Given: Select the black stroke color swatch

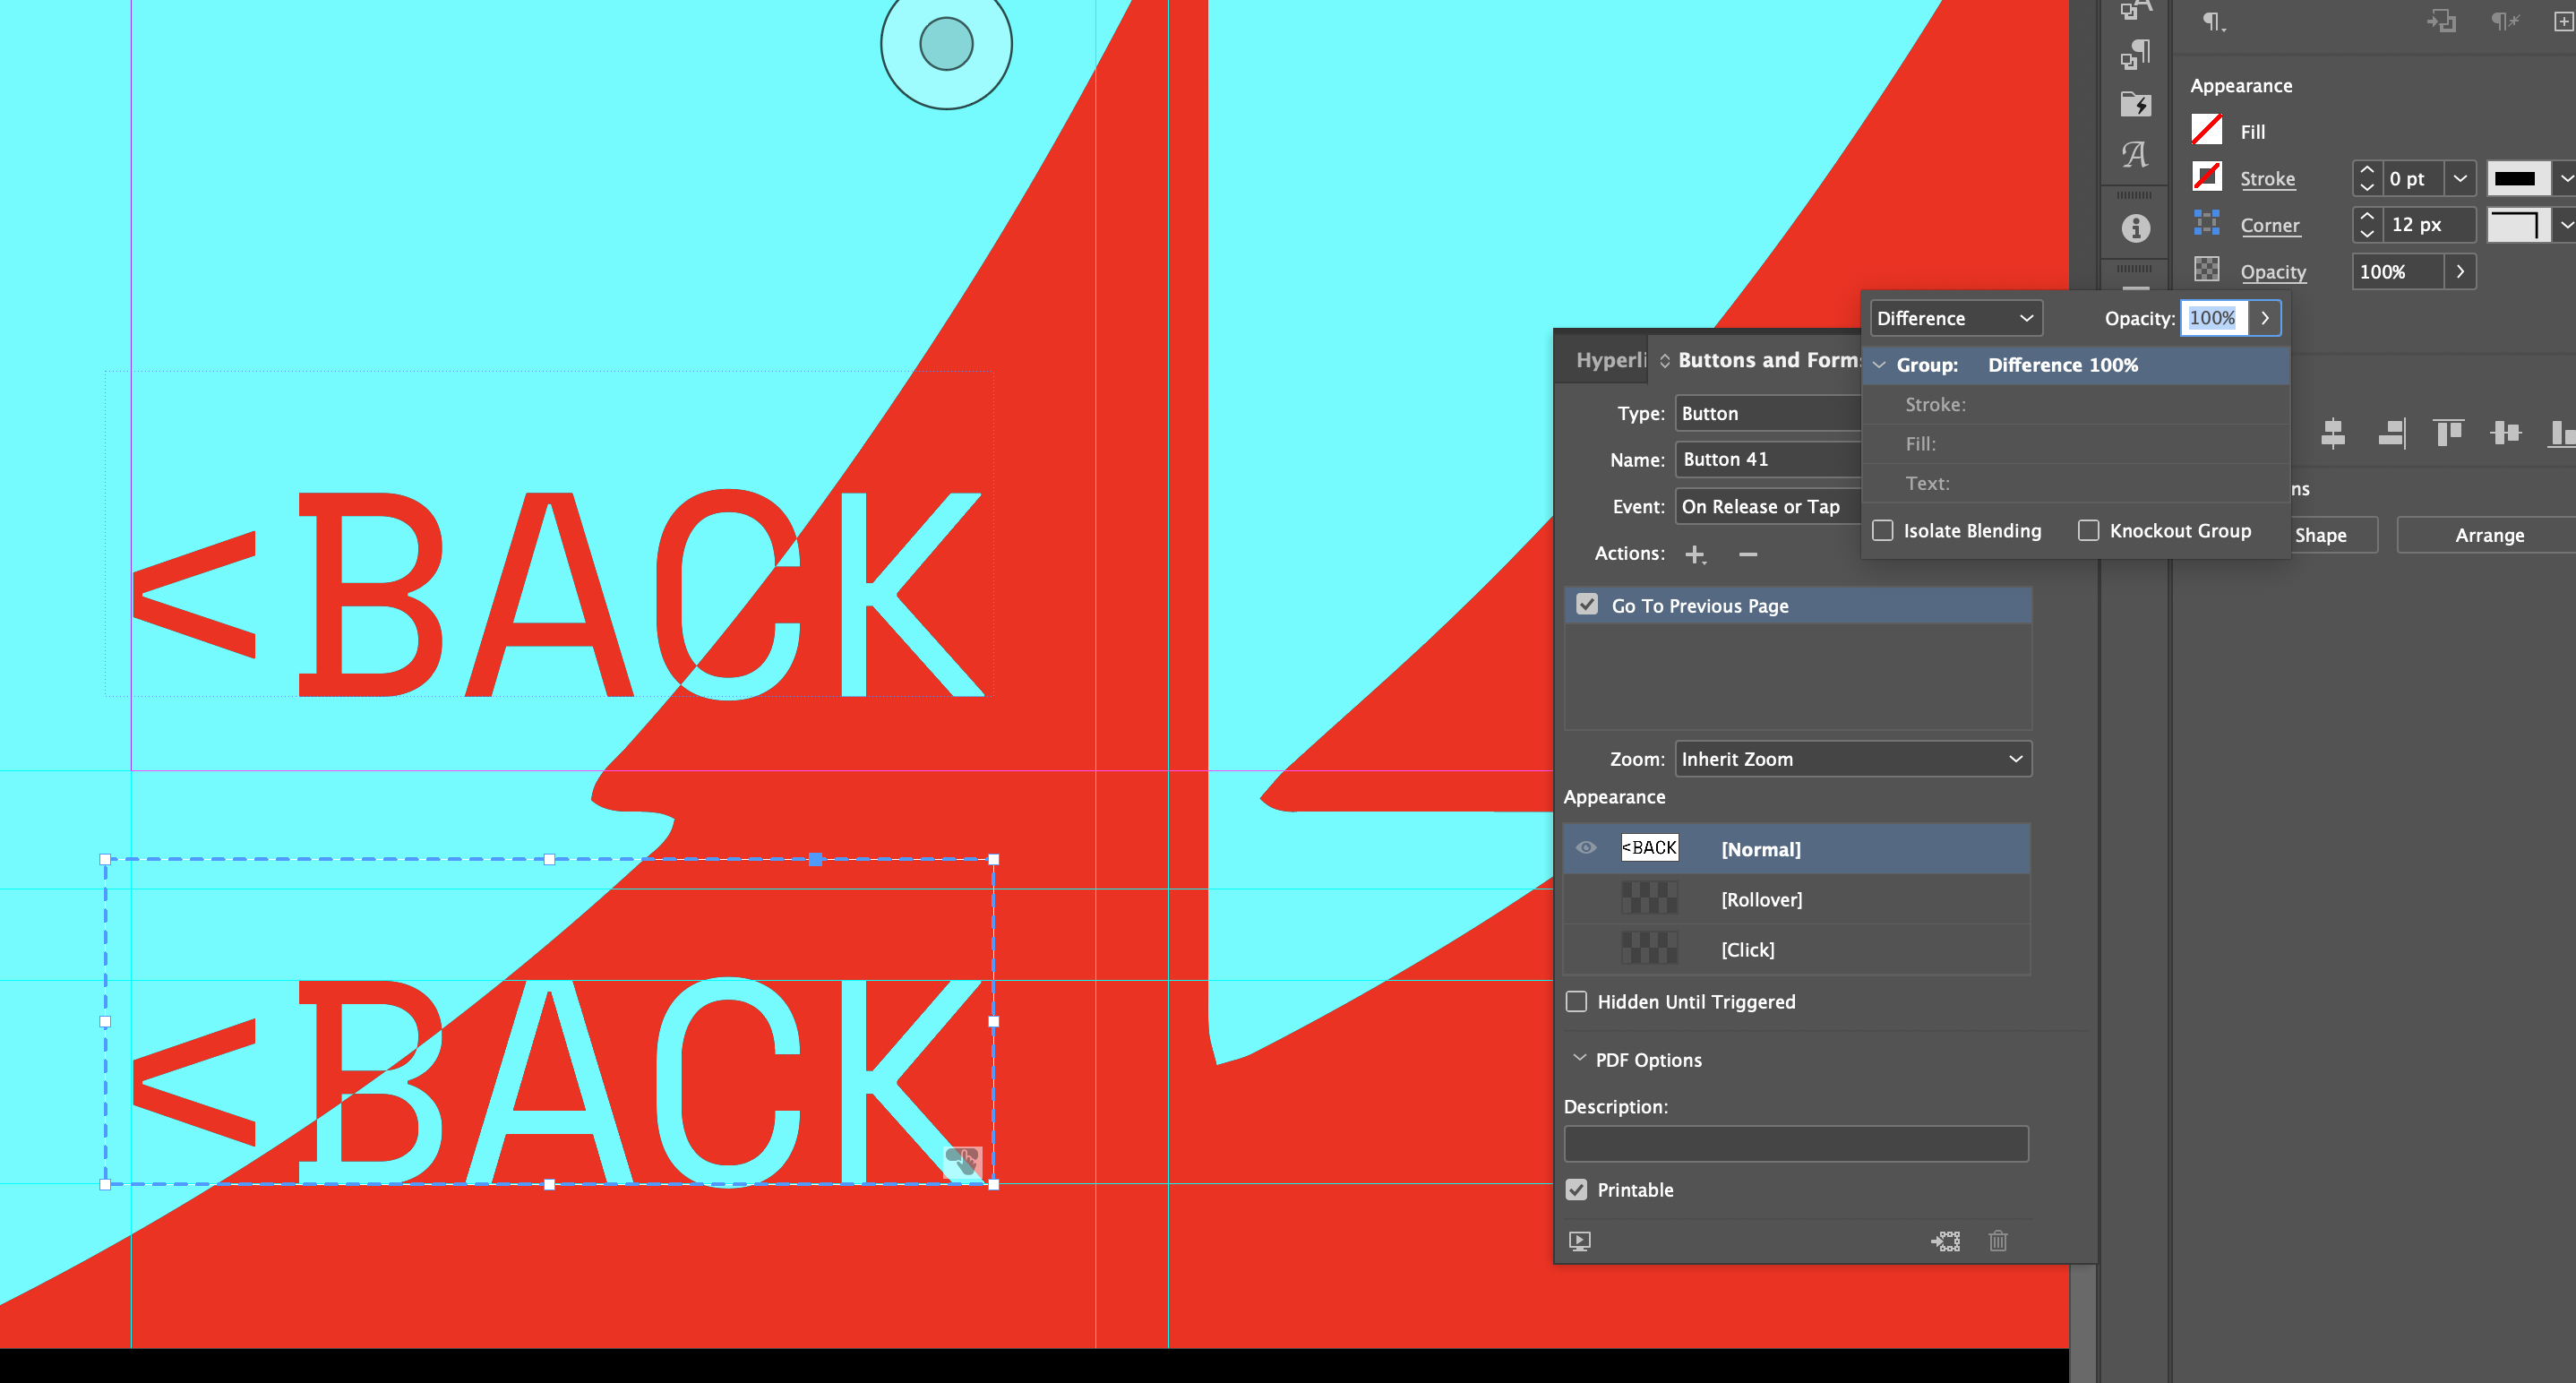Looking at the screenshot, I should [x=2519, y=178].
